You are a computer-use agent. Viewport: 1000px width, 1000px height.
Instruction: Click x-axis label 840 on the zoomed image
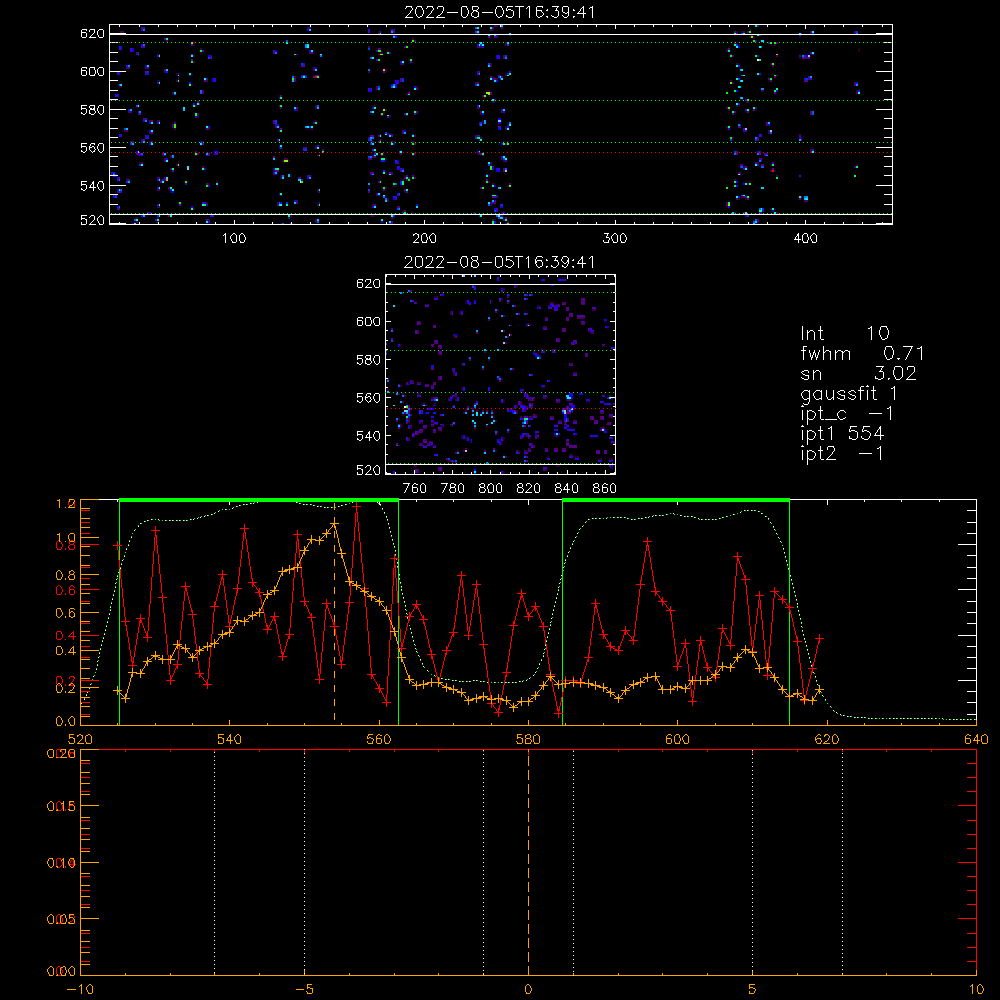[566, 489]
